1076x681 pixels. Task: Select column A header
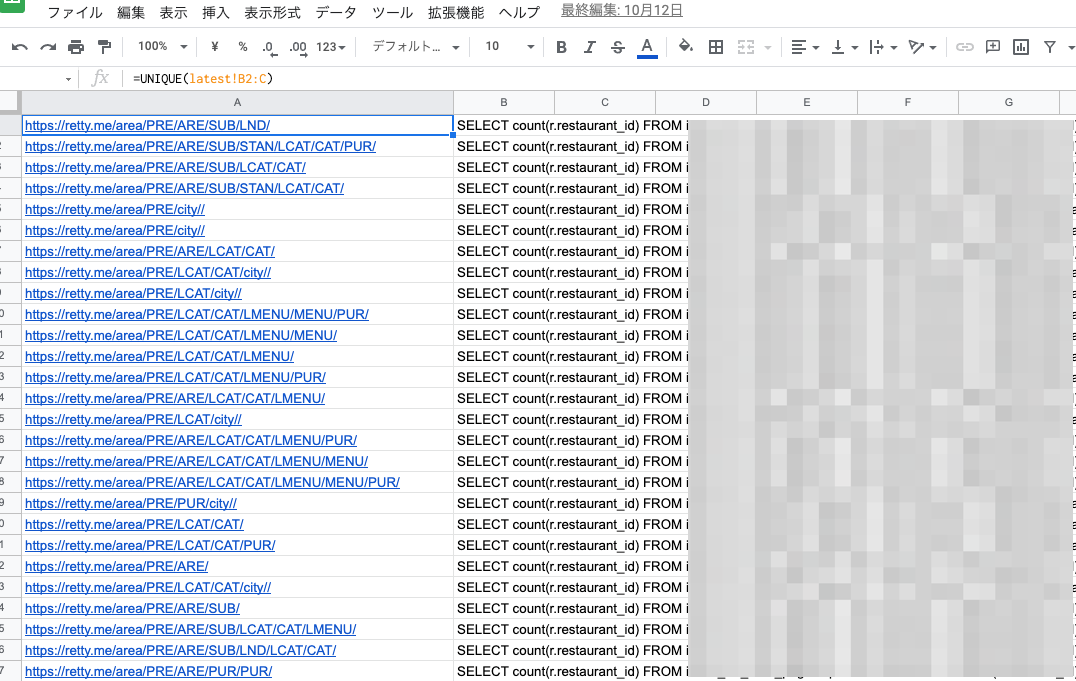(237, 102)
